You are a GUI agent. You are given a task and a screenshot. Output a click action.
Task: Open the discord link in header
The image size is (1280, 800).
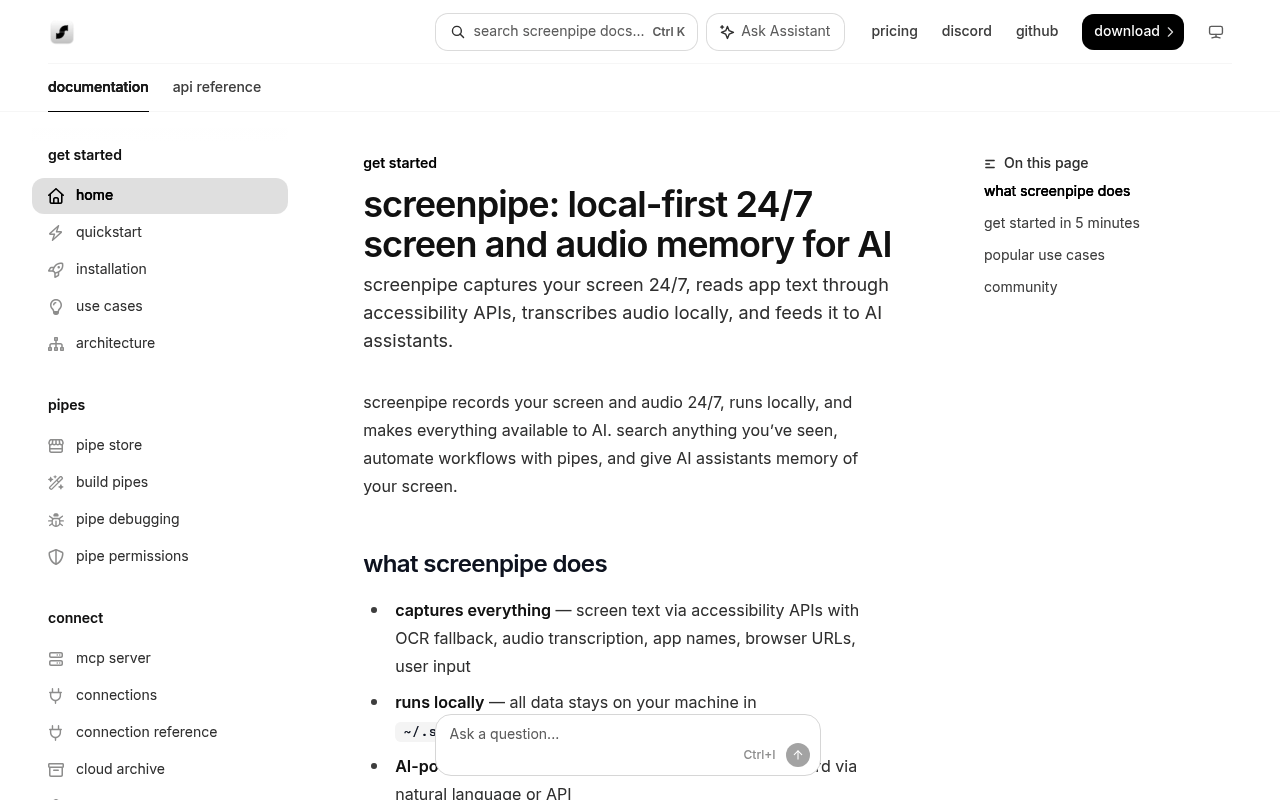coord(966,31)
